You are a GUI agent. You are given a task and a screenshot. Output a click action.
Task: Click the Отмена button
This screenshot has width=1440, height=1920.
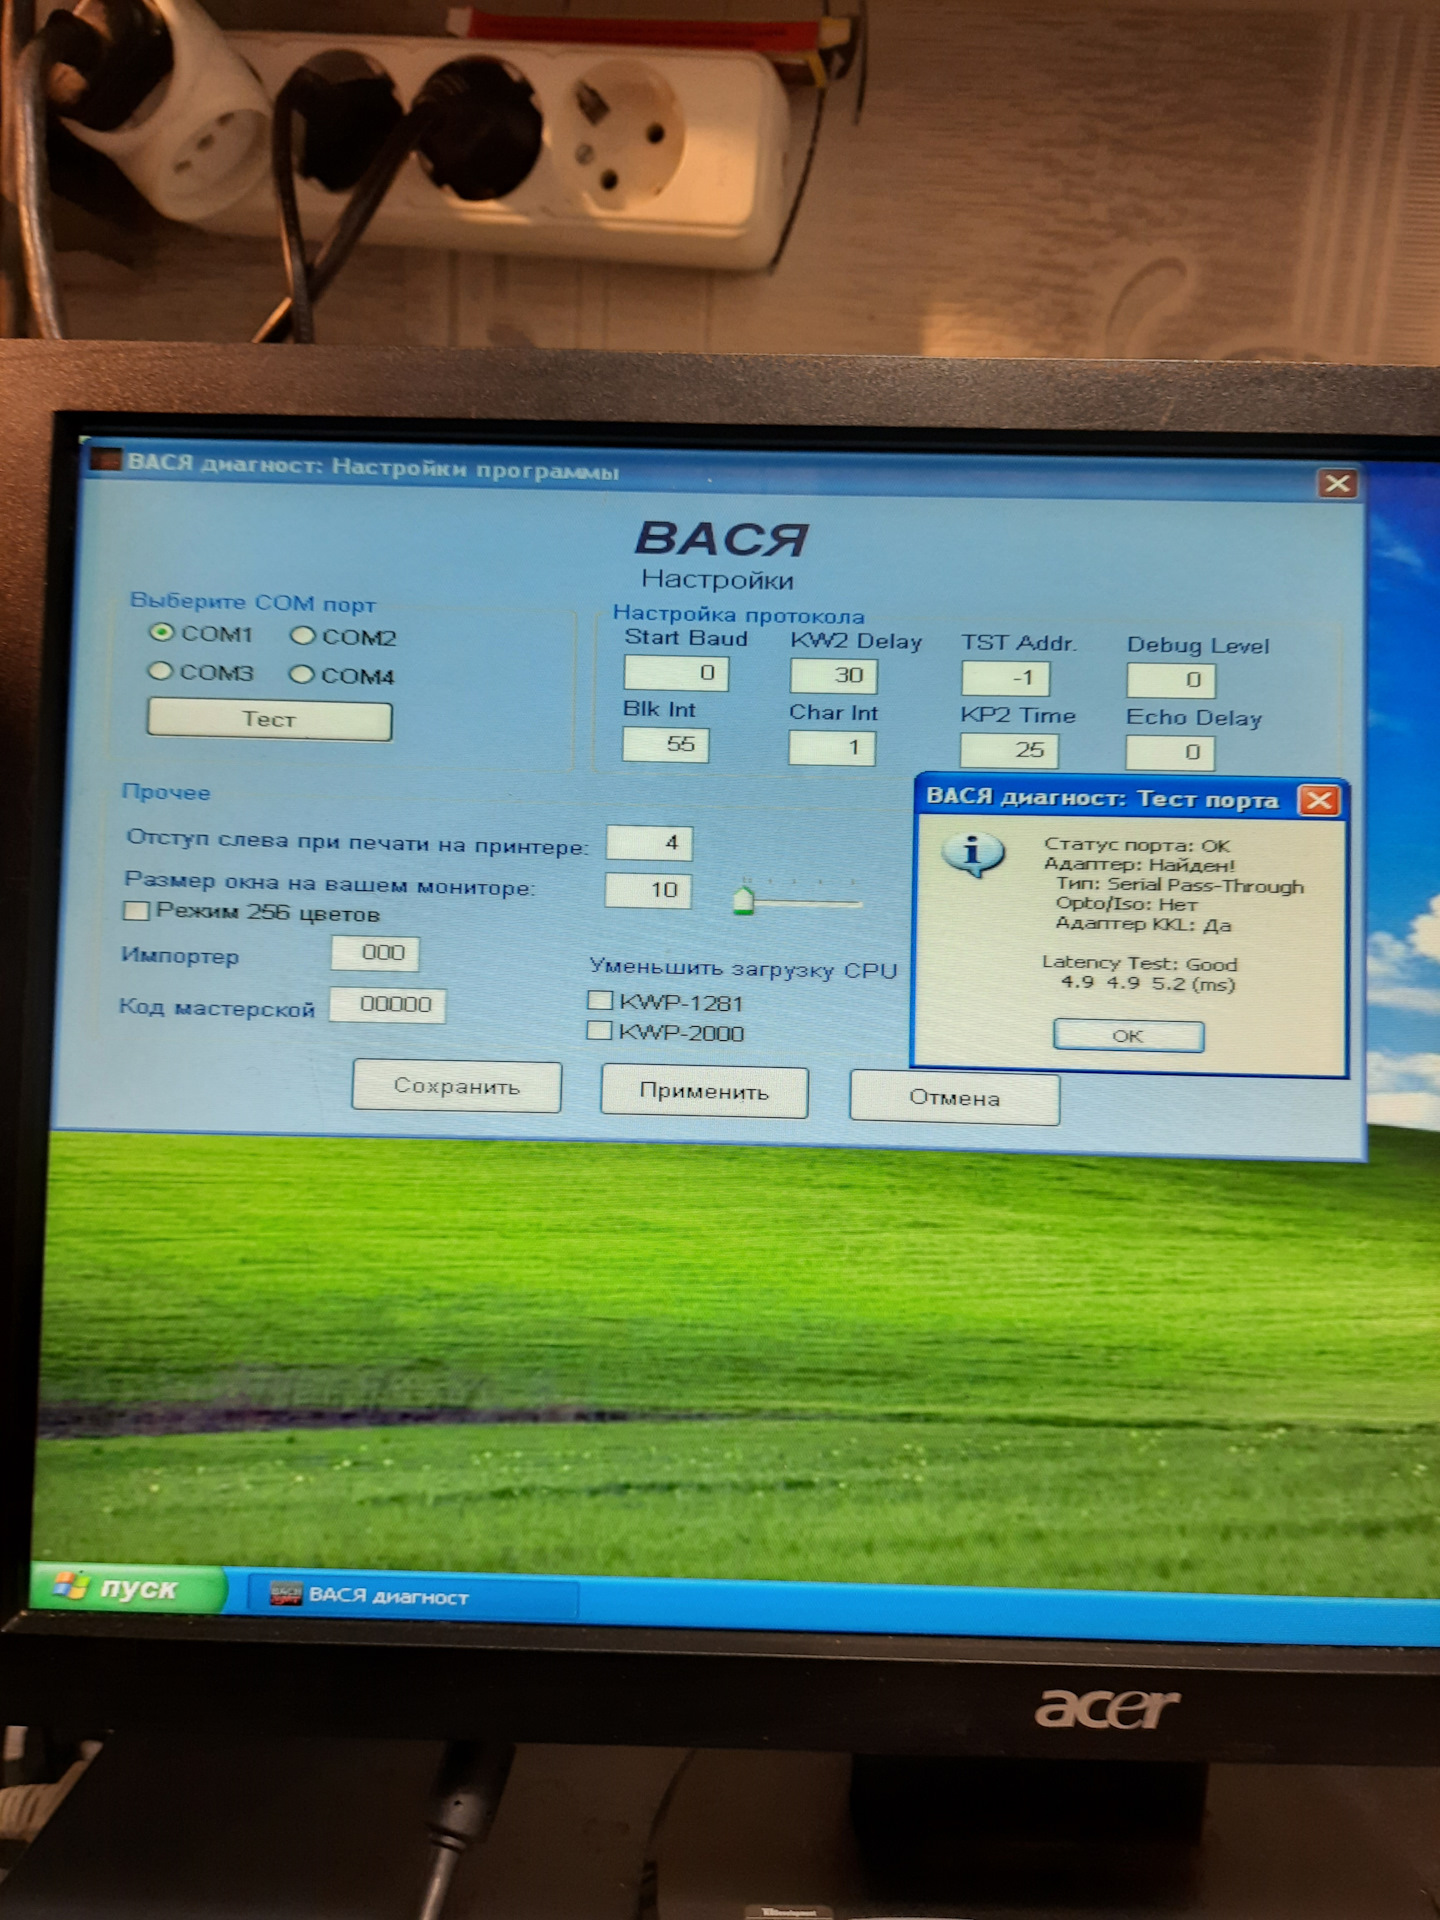(955, 1098)
